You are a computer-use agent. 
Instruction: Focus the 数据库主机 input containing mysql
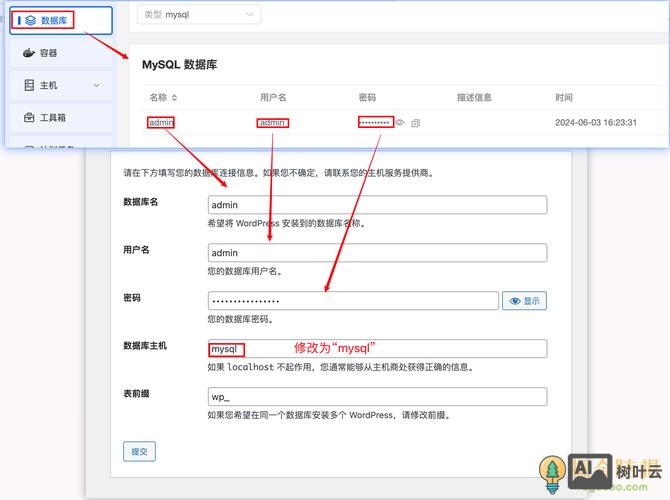(x=377, y=349)
